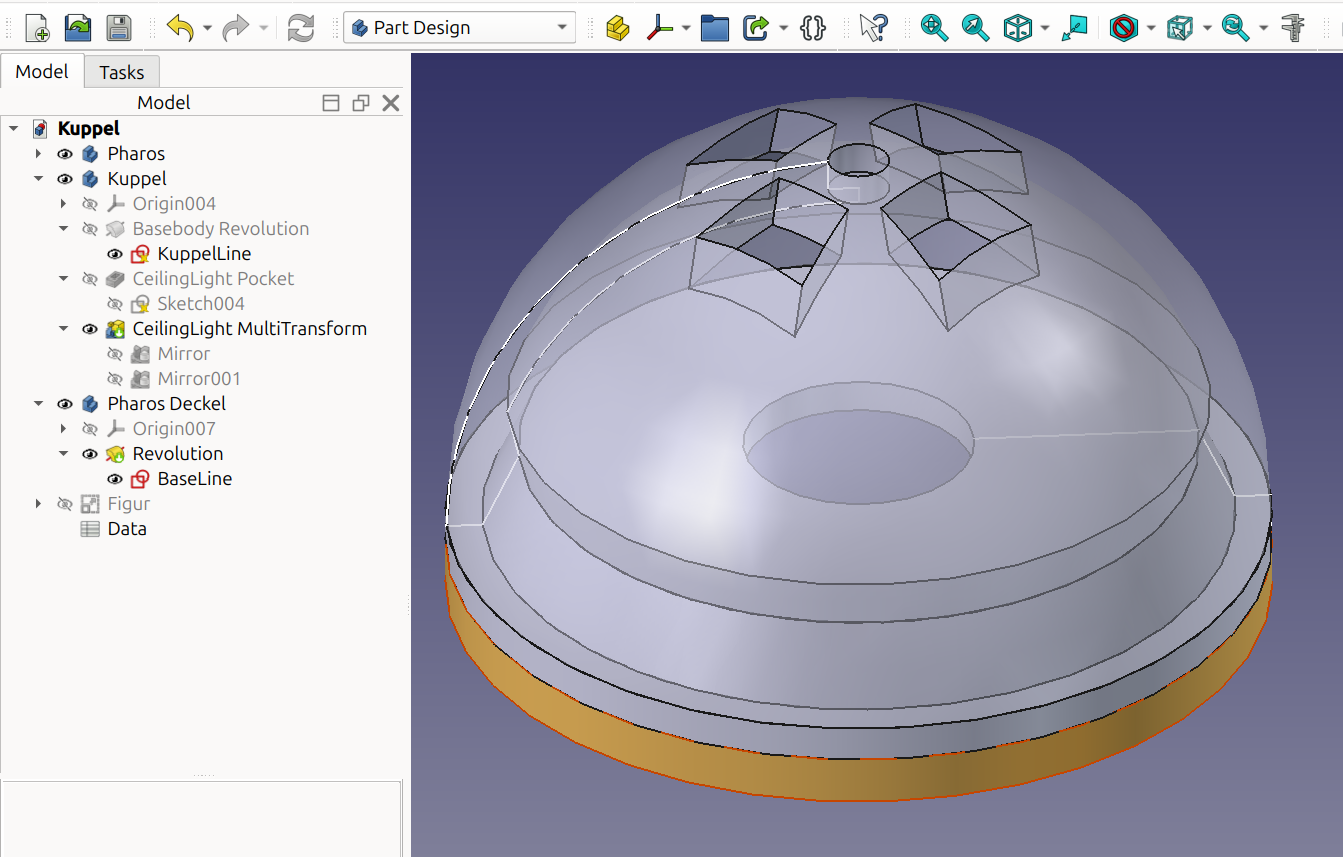
Task: Click the Model panel maximize icon
Action: click(331, 103)
